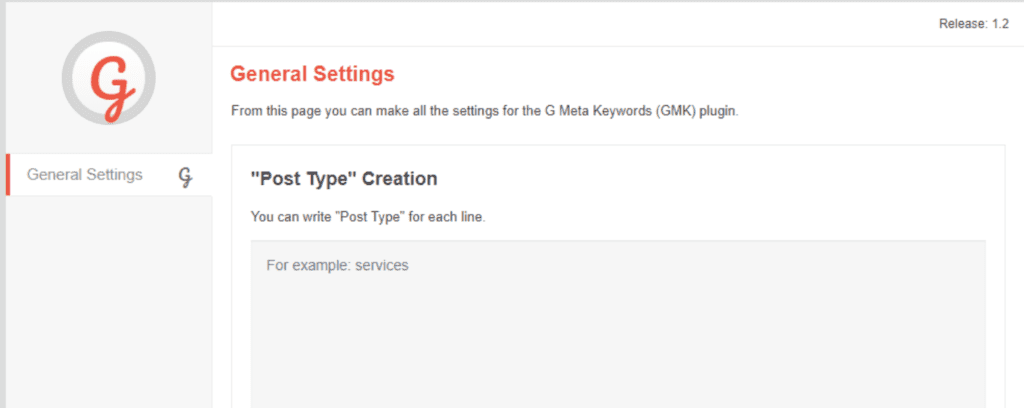Click the G Meta Keywords plugin description text
This screenshot has height=408, width=1024.
(x=484, y=109)
